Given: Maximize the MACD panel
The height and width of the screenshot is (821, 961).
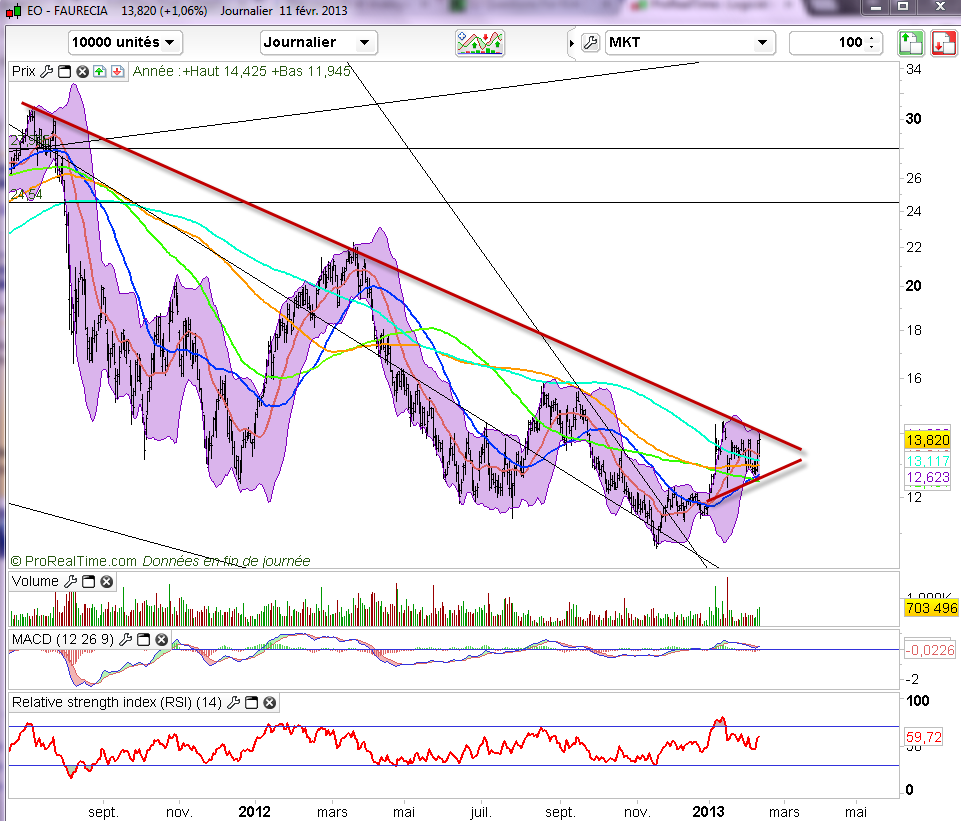Looking at the screenshot, I should [143, 640].
